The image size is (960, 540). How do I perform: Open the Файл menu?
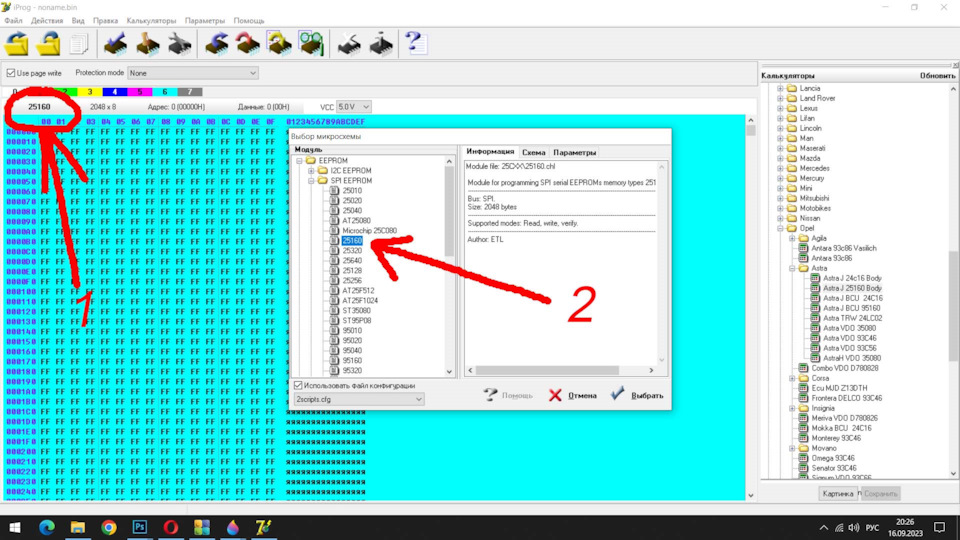[13, 21]
